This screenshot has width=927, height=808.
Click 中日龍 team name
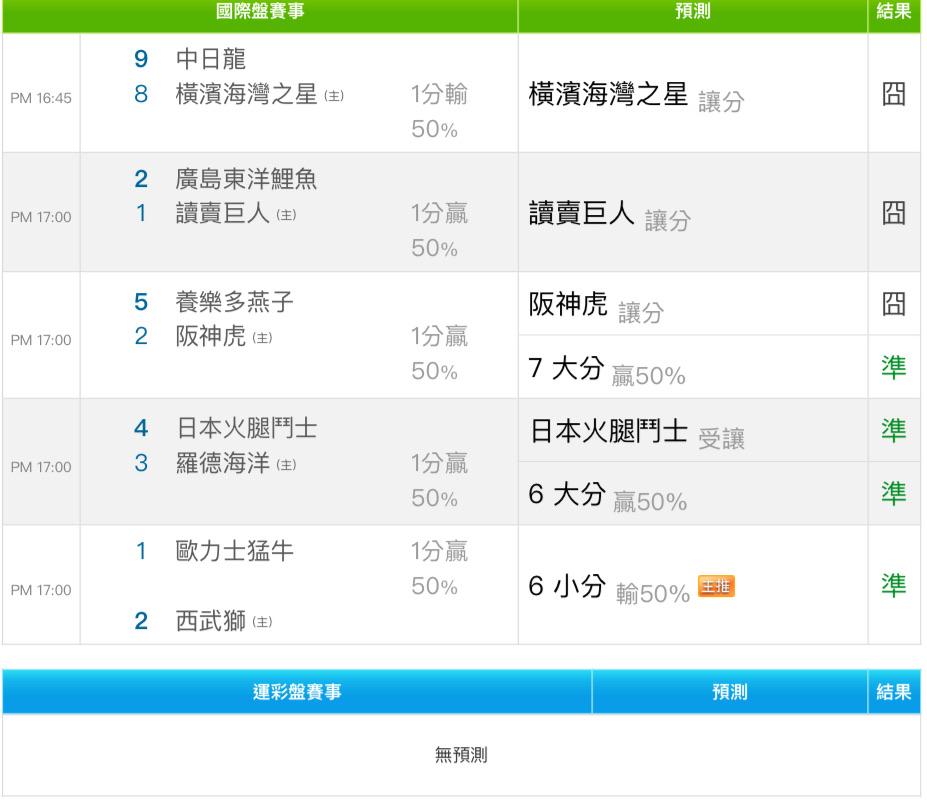[203, 60]
